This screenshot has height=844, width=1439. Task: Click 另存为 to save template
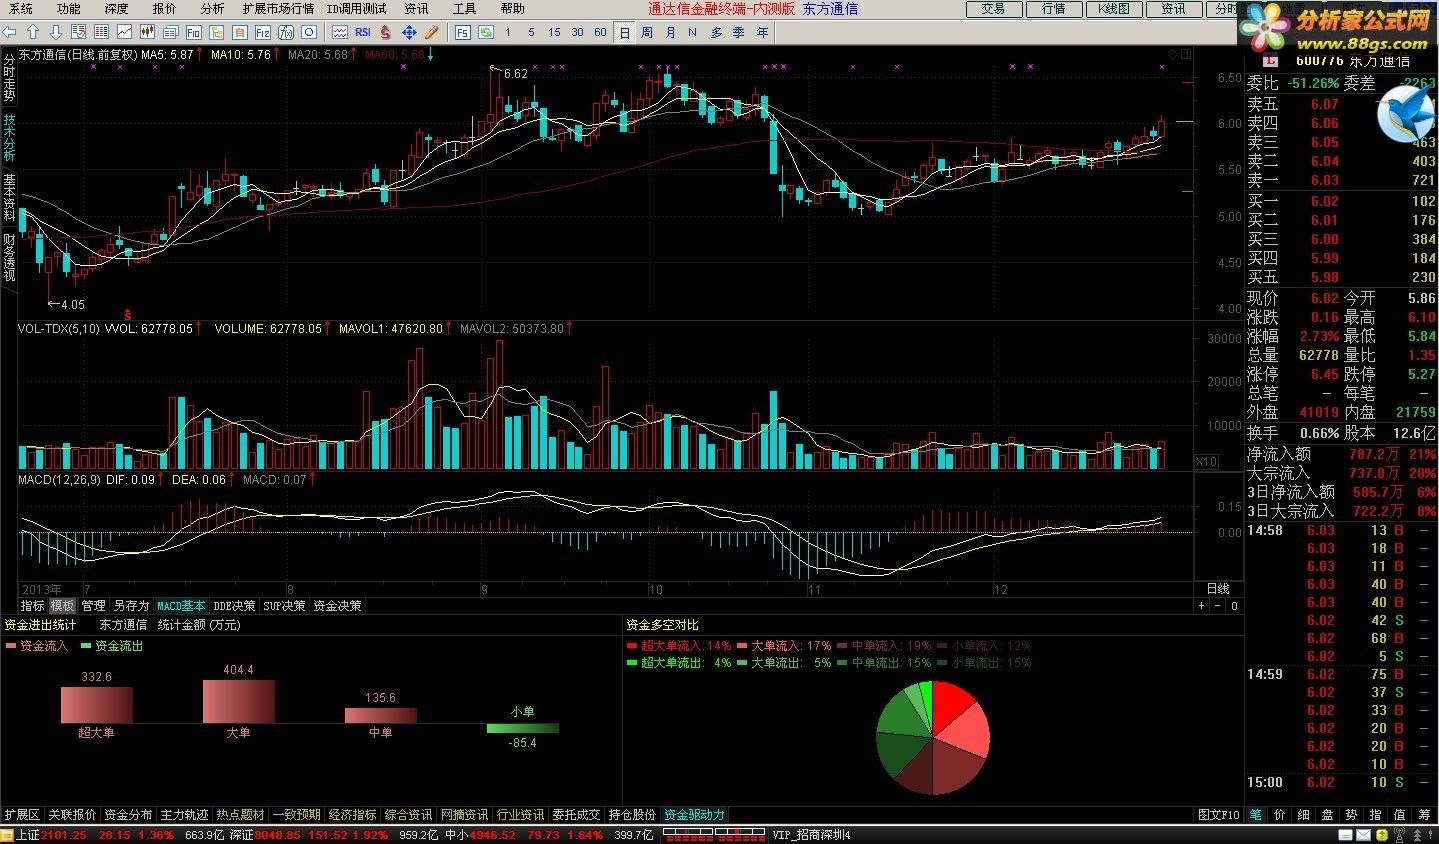(131, 606)
